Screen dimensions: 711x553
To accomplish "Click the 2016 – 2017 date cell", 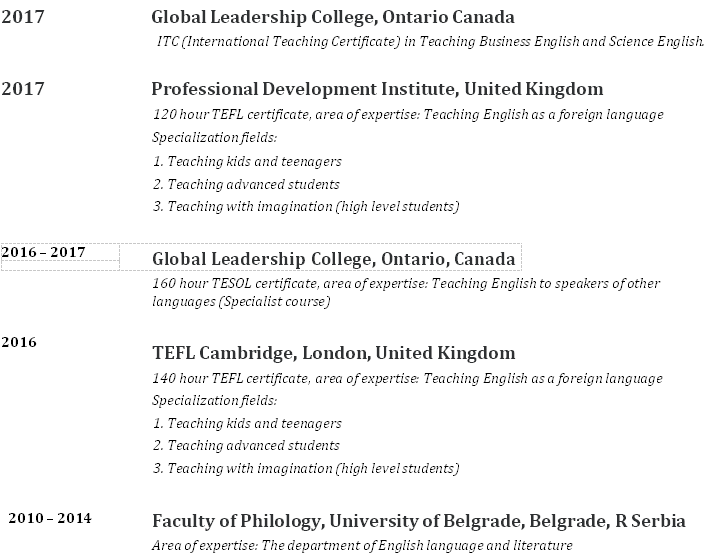I will click(60, 257).
